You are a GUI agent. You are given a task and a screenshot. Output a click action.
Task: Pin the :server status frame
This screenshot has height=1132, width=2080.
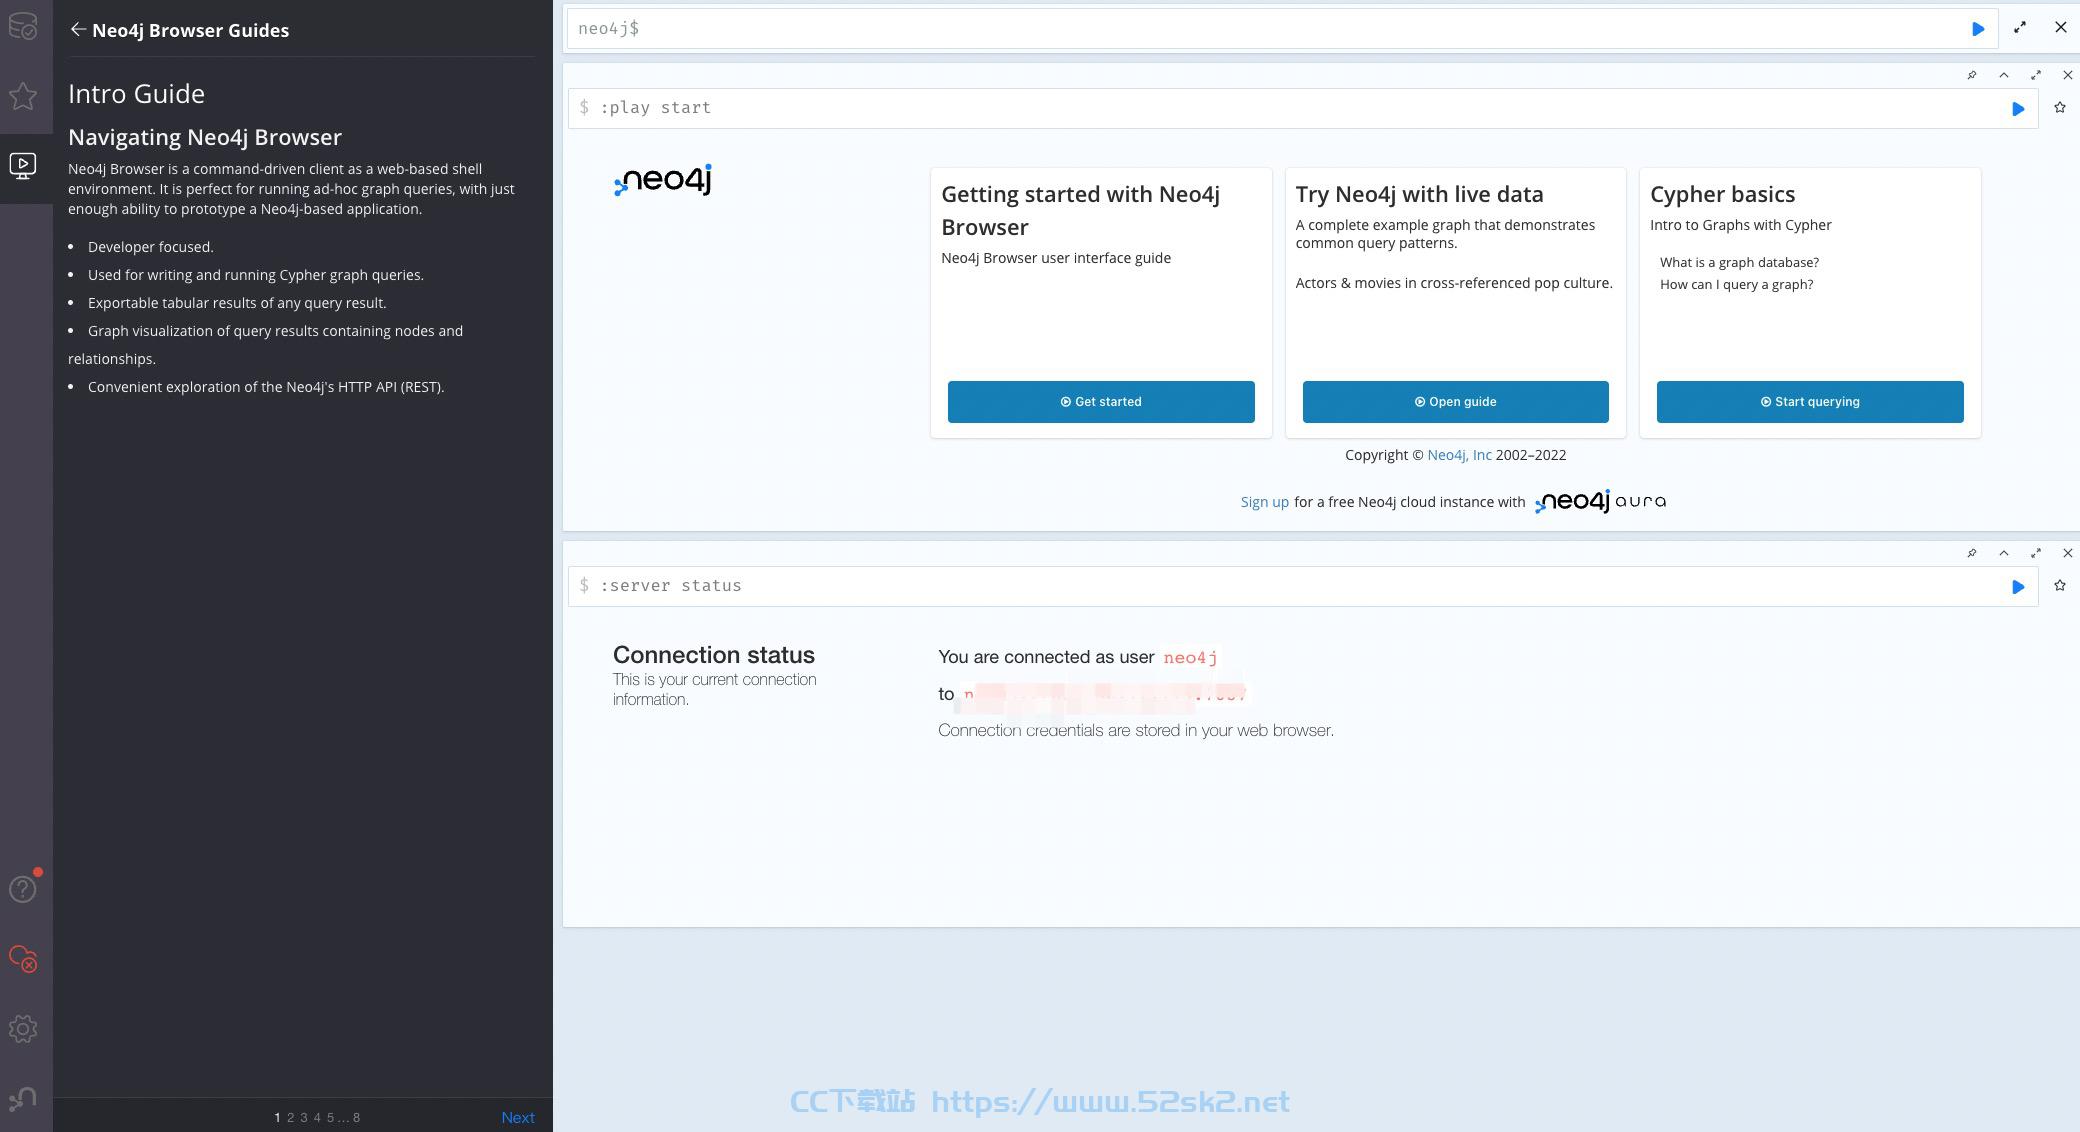click(x=1972, y=553)
